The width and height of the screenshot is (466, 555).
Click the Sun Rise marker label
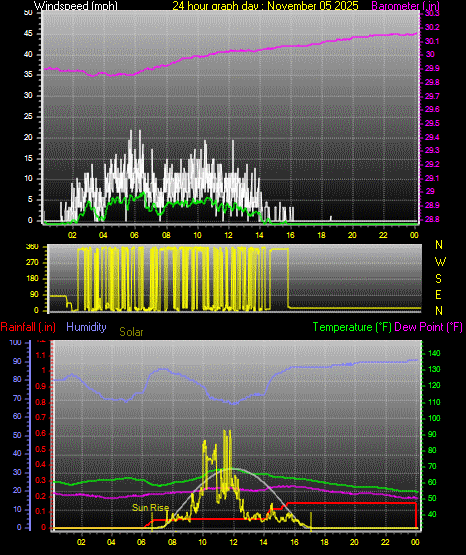[150, 508]
